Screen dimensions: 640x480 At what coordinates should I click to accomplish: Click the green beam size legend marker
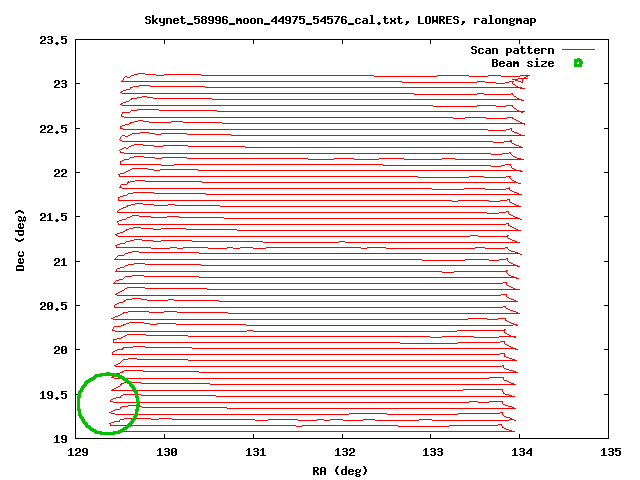[x=578, y=63]
